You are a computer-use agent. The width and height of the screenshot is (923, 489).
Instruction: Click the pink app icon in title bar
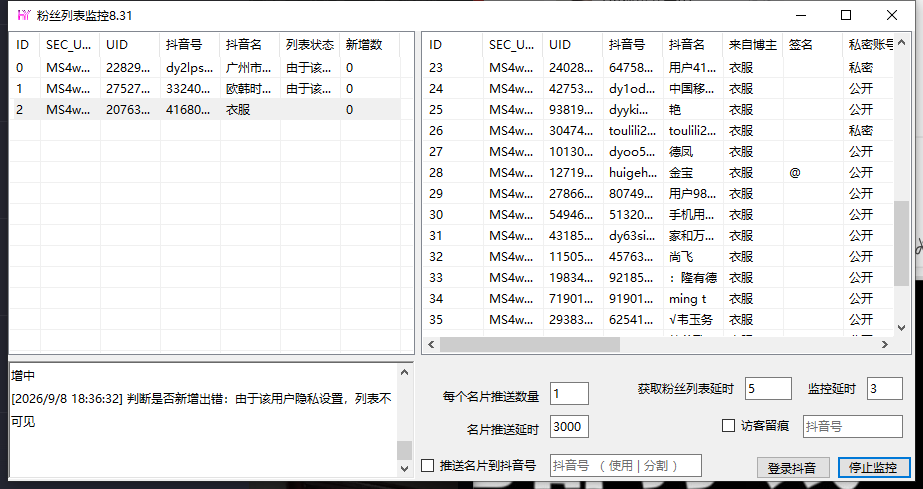click(24, 15)
